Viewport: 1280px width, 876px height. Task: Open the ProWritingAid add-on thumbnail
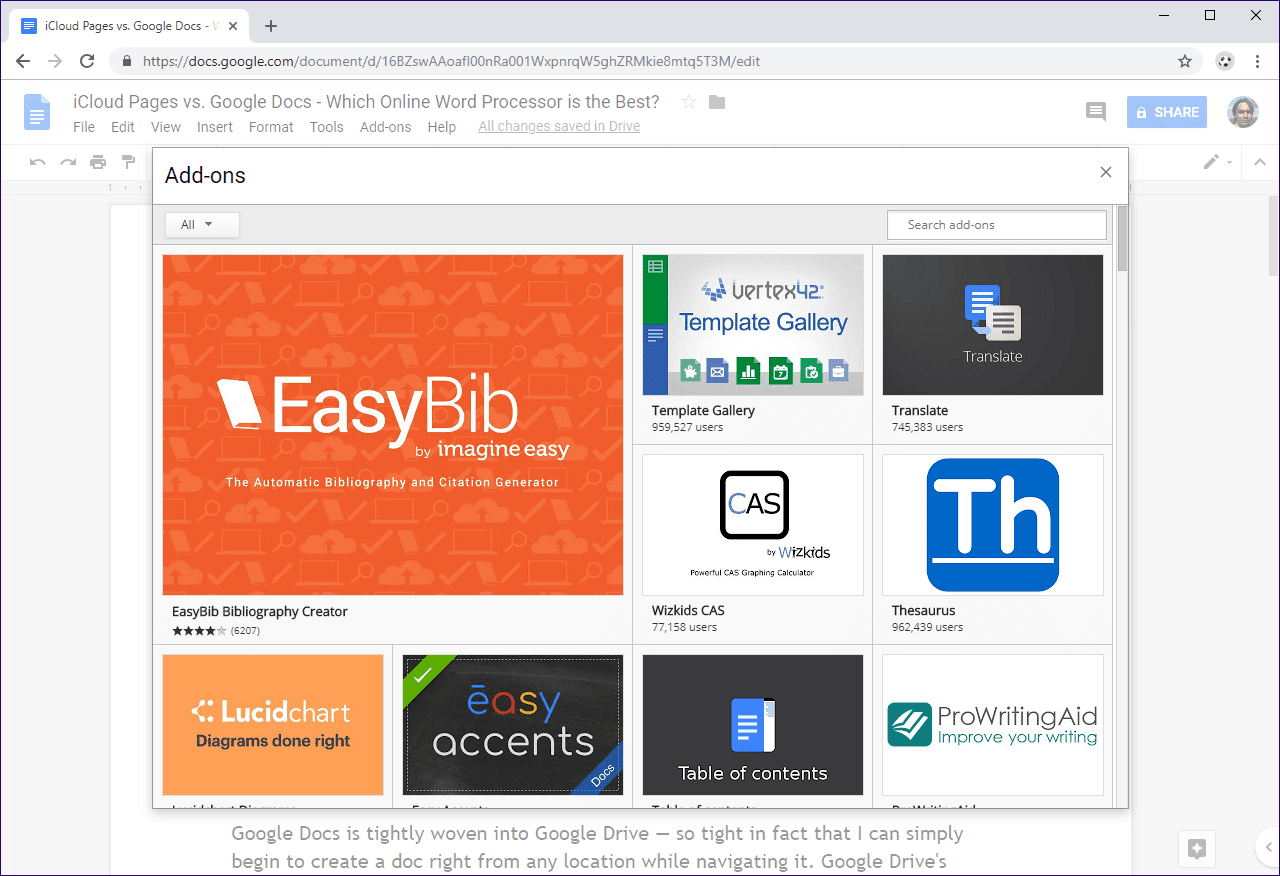point(993,725)
